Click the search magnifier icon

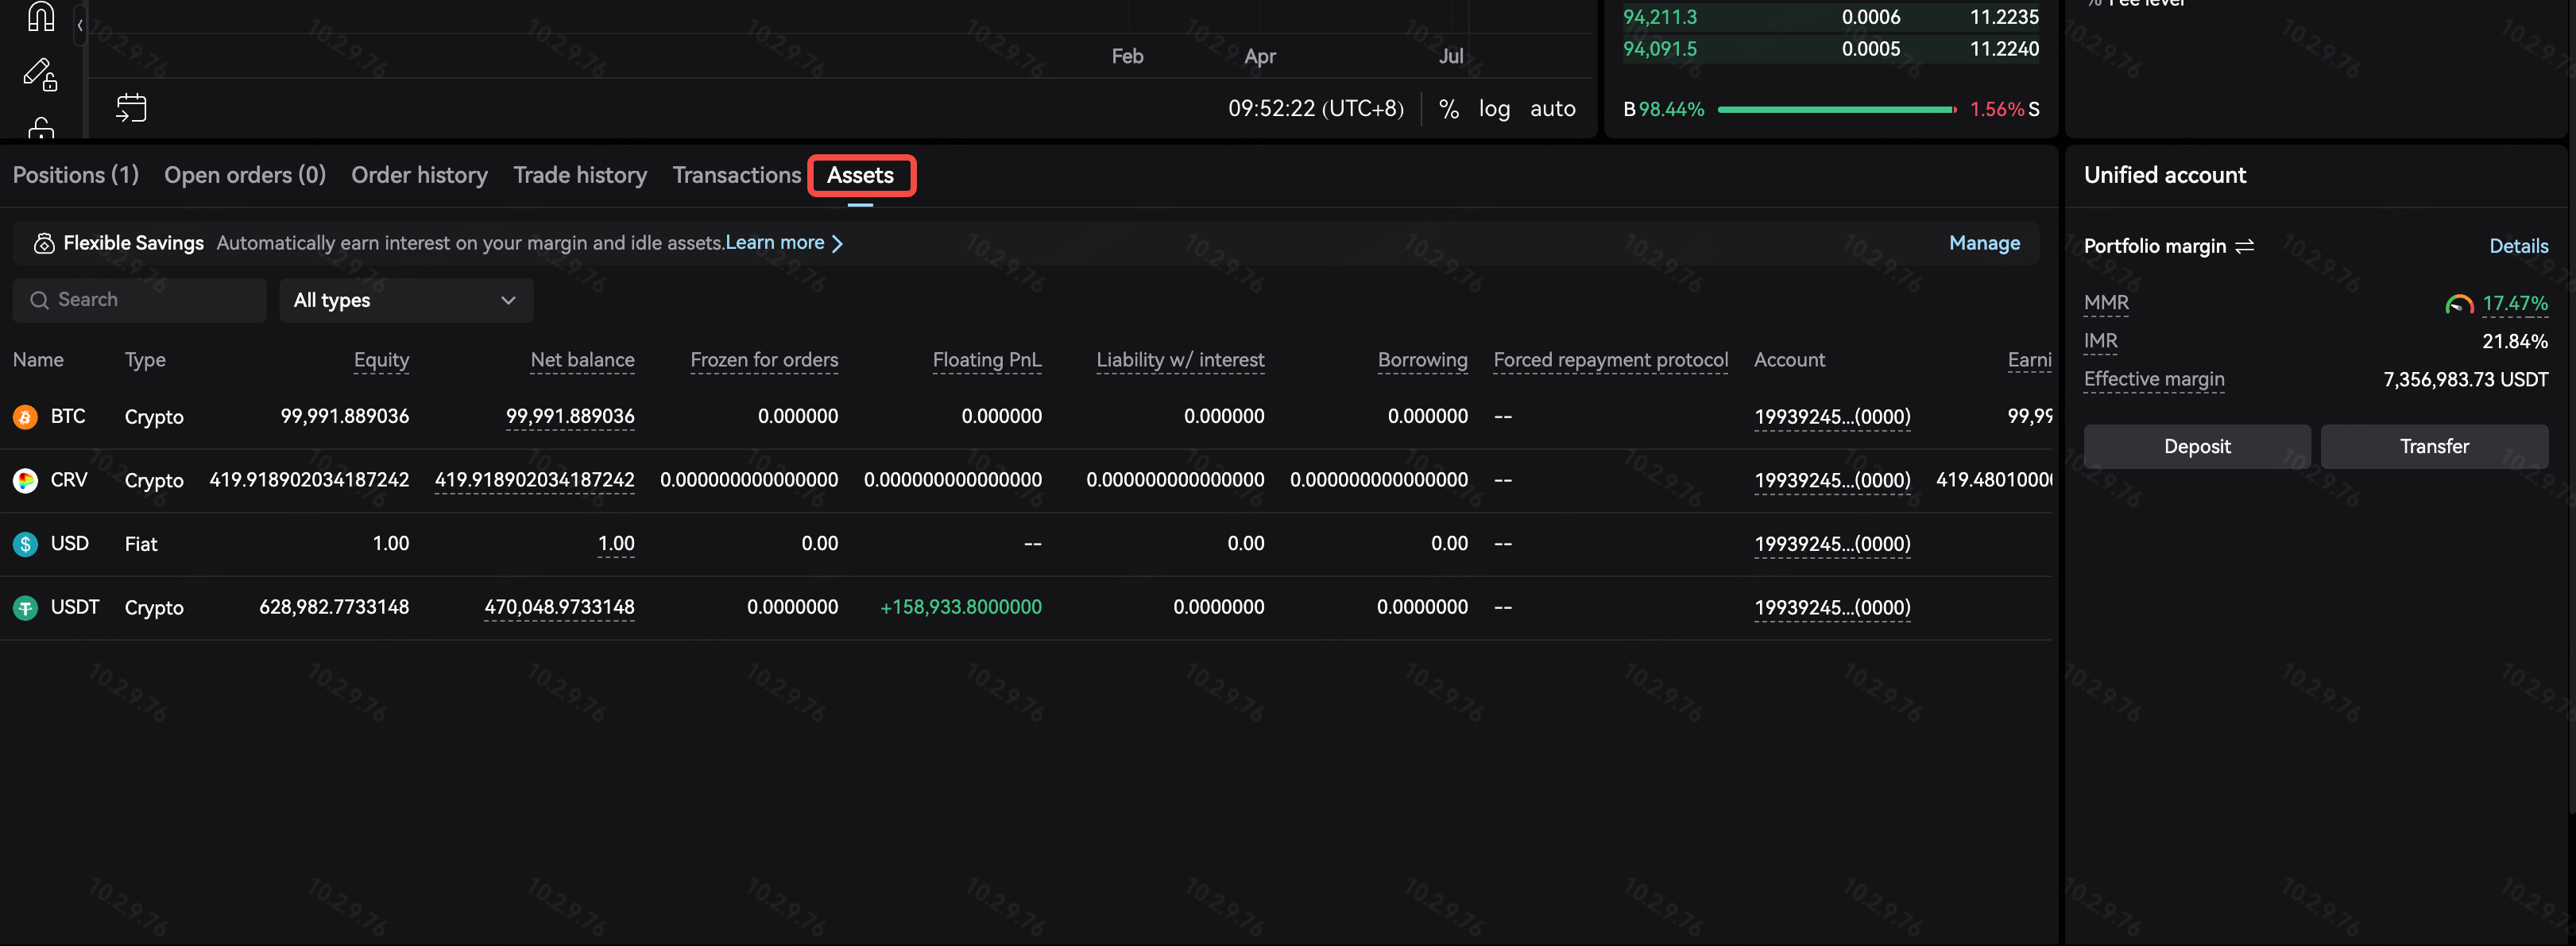tap(39, 300)
